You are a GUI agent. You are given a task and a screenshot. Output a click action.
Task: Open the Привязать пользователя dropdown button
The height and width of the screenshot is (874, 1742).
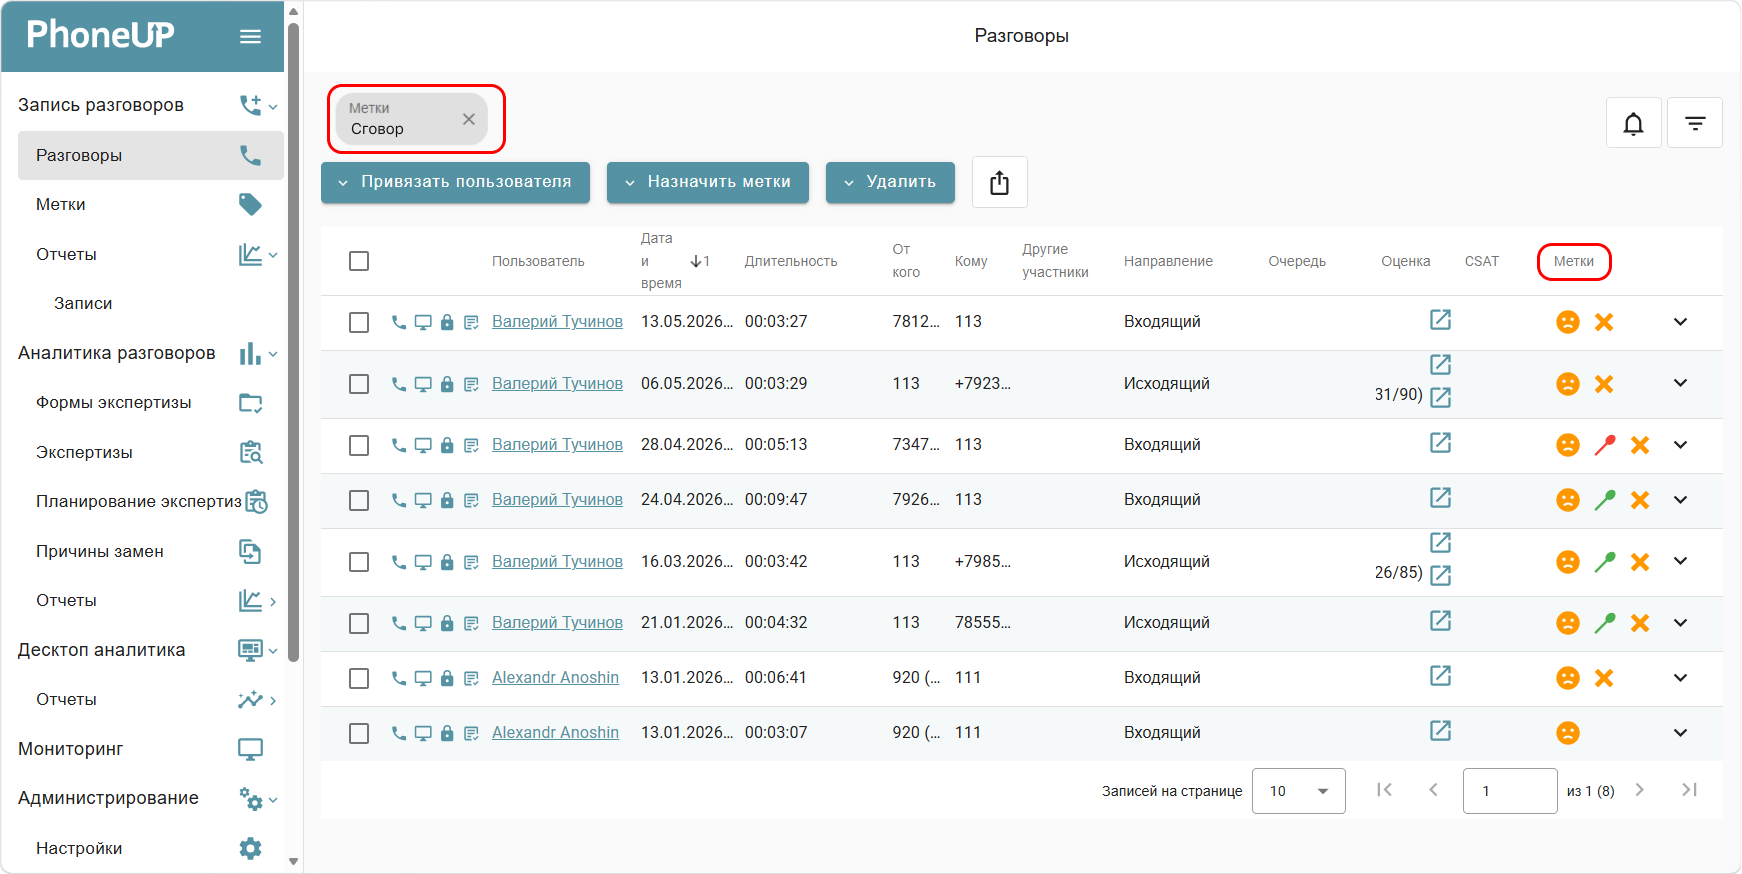[455, 182]
